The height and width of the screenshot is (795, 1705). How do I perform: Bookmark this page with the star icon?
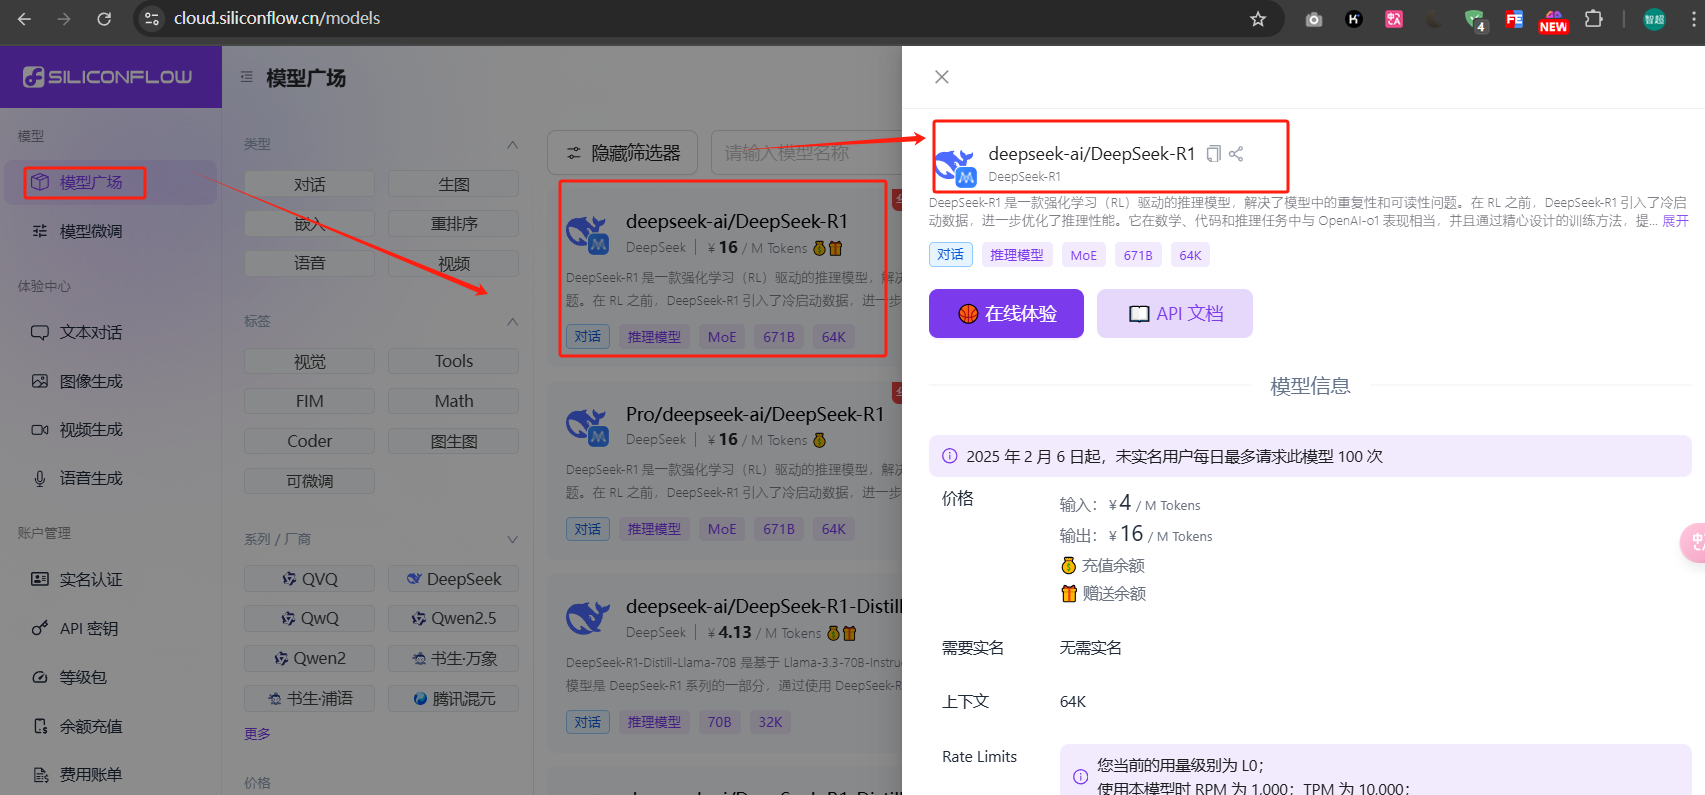pyautogui.click(x=1258, y=19)
